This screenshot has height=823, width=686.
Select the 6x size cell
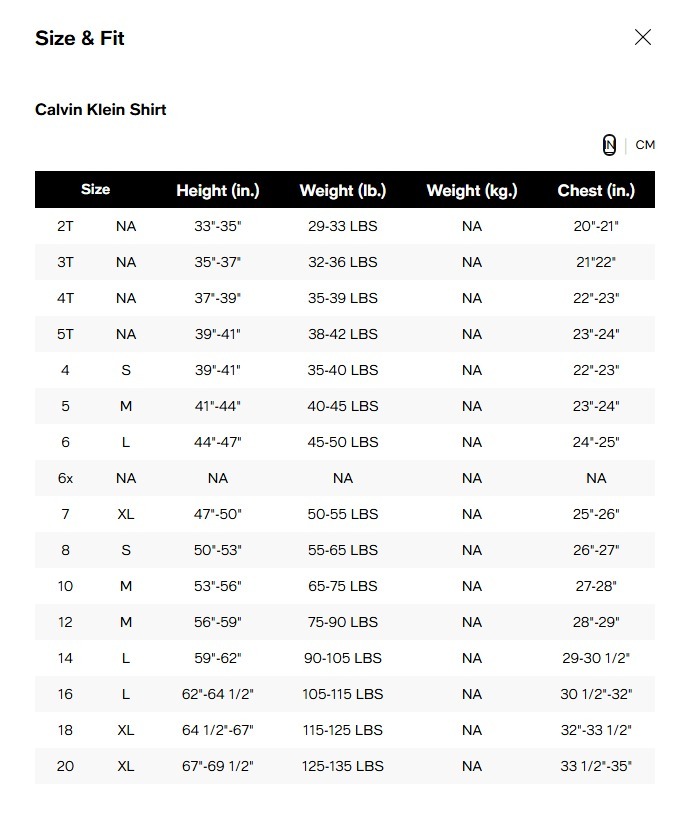65,479
